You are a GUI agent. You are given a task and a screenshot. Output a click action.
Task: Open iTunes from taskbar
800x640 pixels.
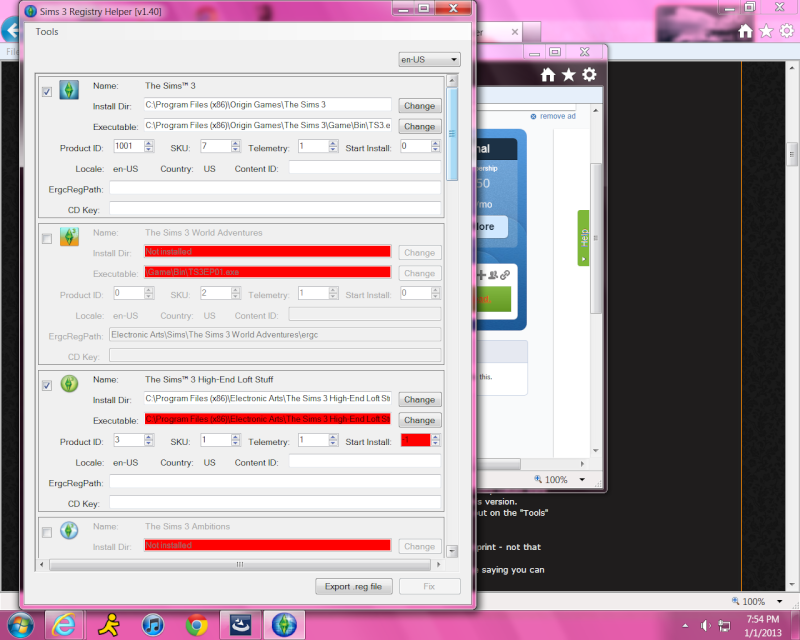[x=153, y=625]
